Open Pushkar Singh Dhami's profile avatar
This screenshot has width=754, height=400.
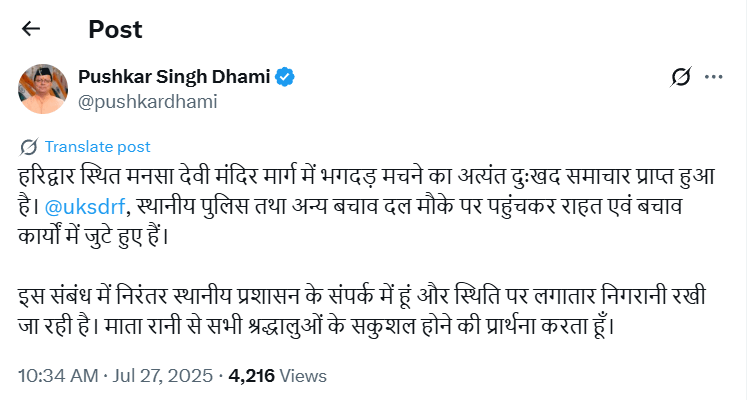point(42,88)
